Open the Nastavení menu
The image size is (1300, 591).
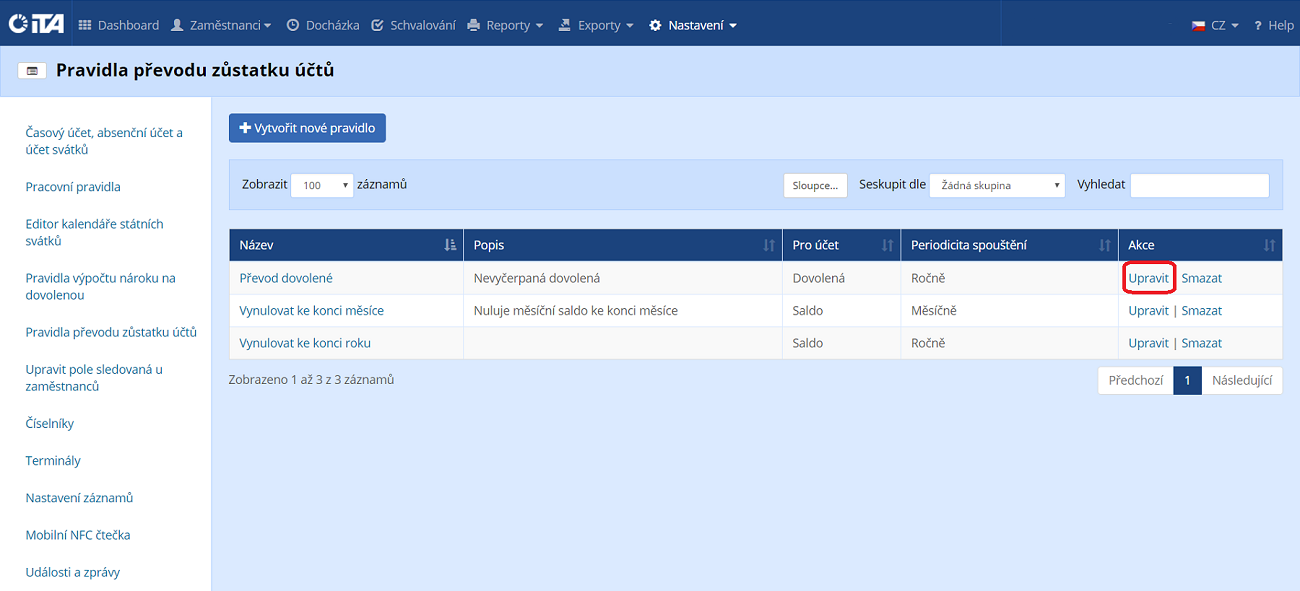[x=692, y=25]
